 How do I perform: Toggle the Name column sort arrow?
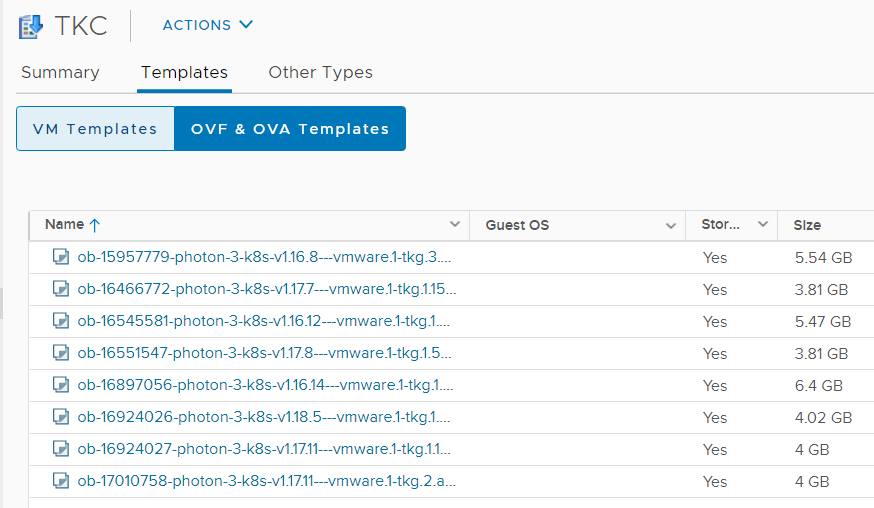pos(95,225)
